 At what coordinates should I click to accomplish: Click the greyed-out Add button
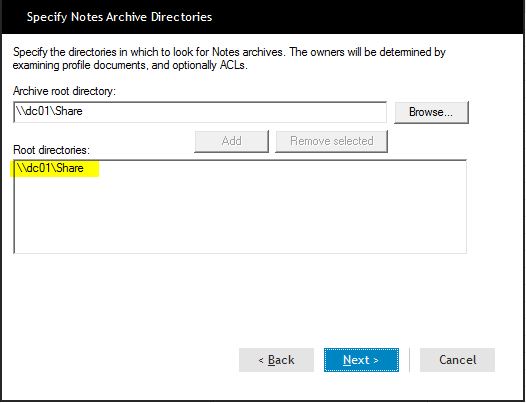tap(231, 141)
